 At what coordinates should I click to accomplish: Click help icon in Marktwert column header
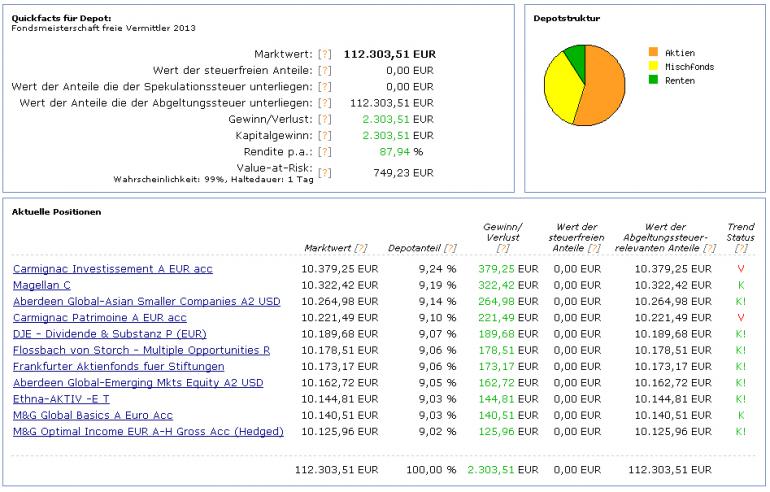coord(361,248)
